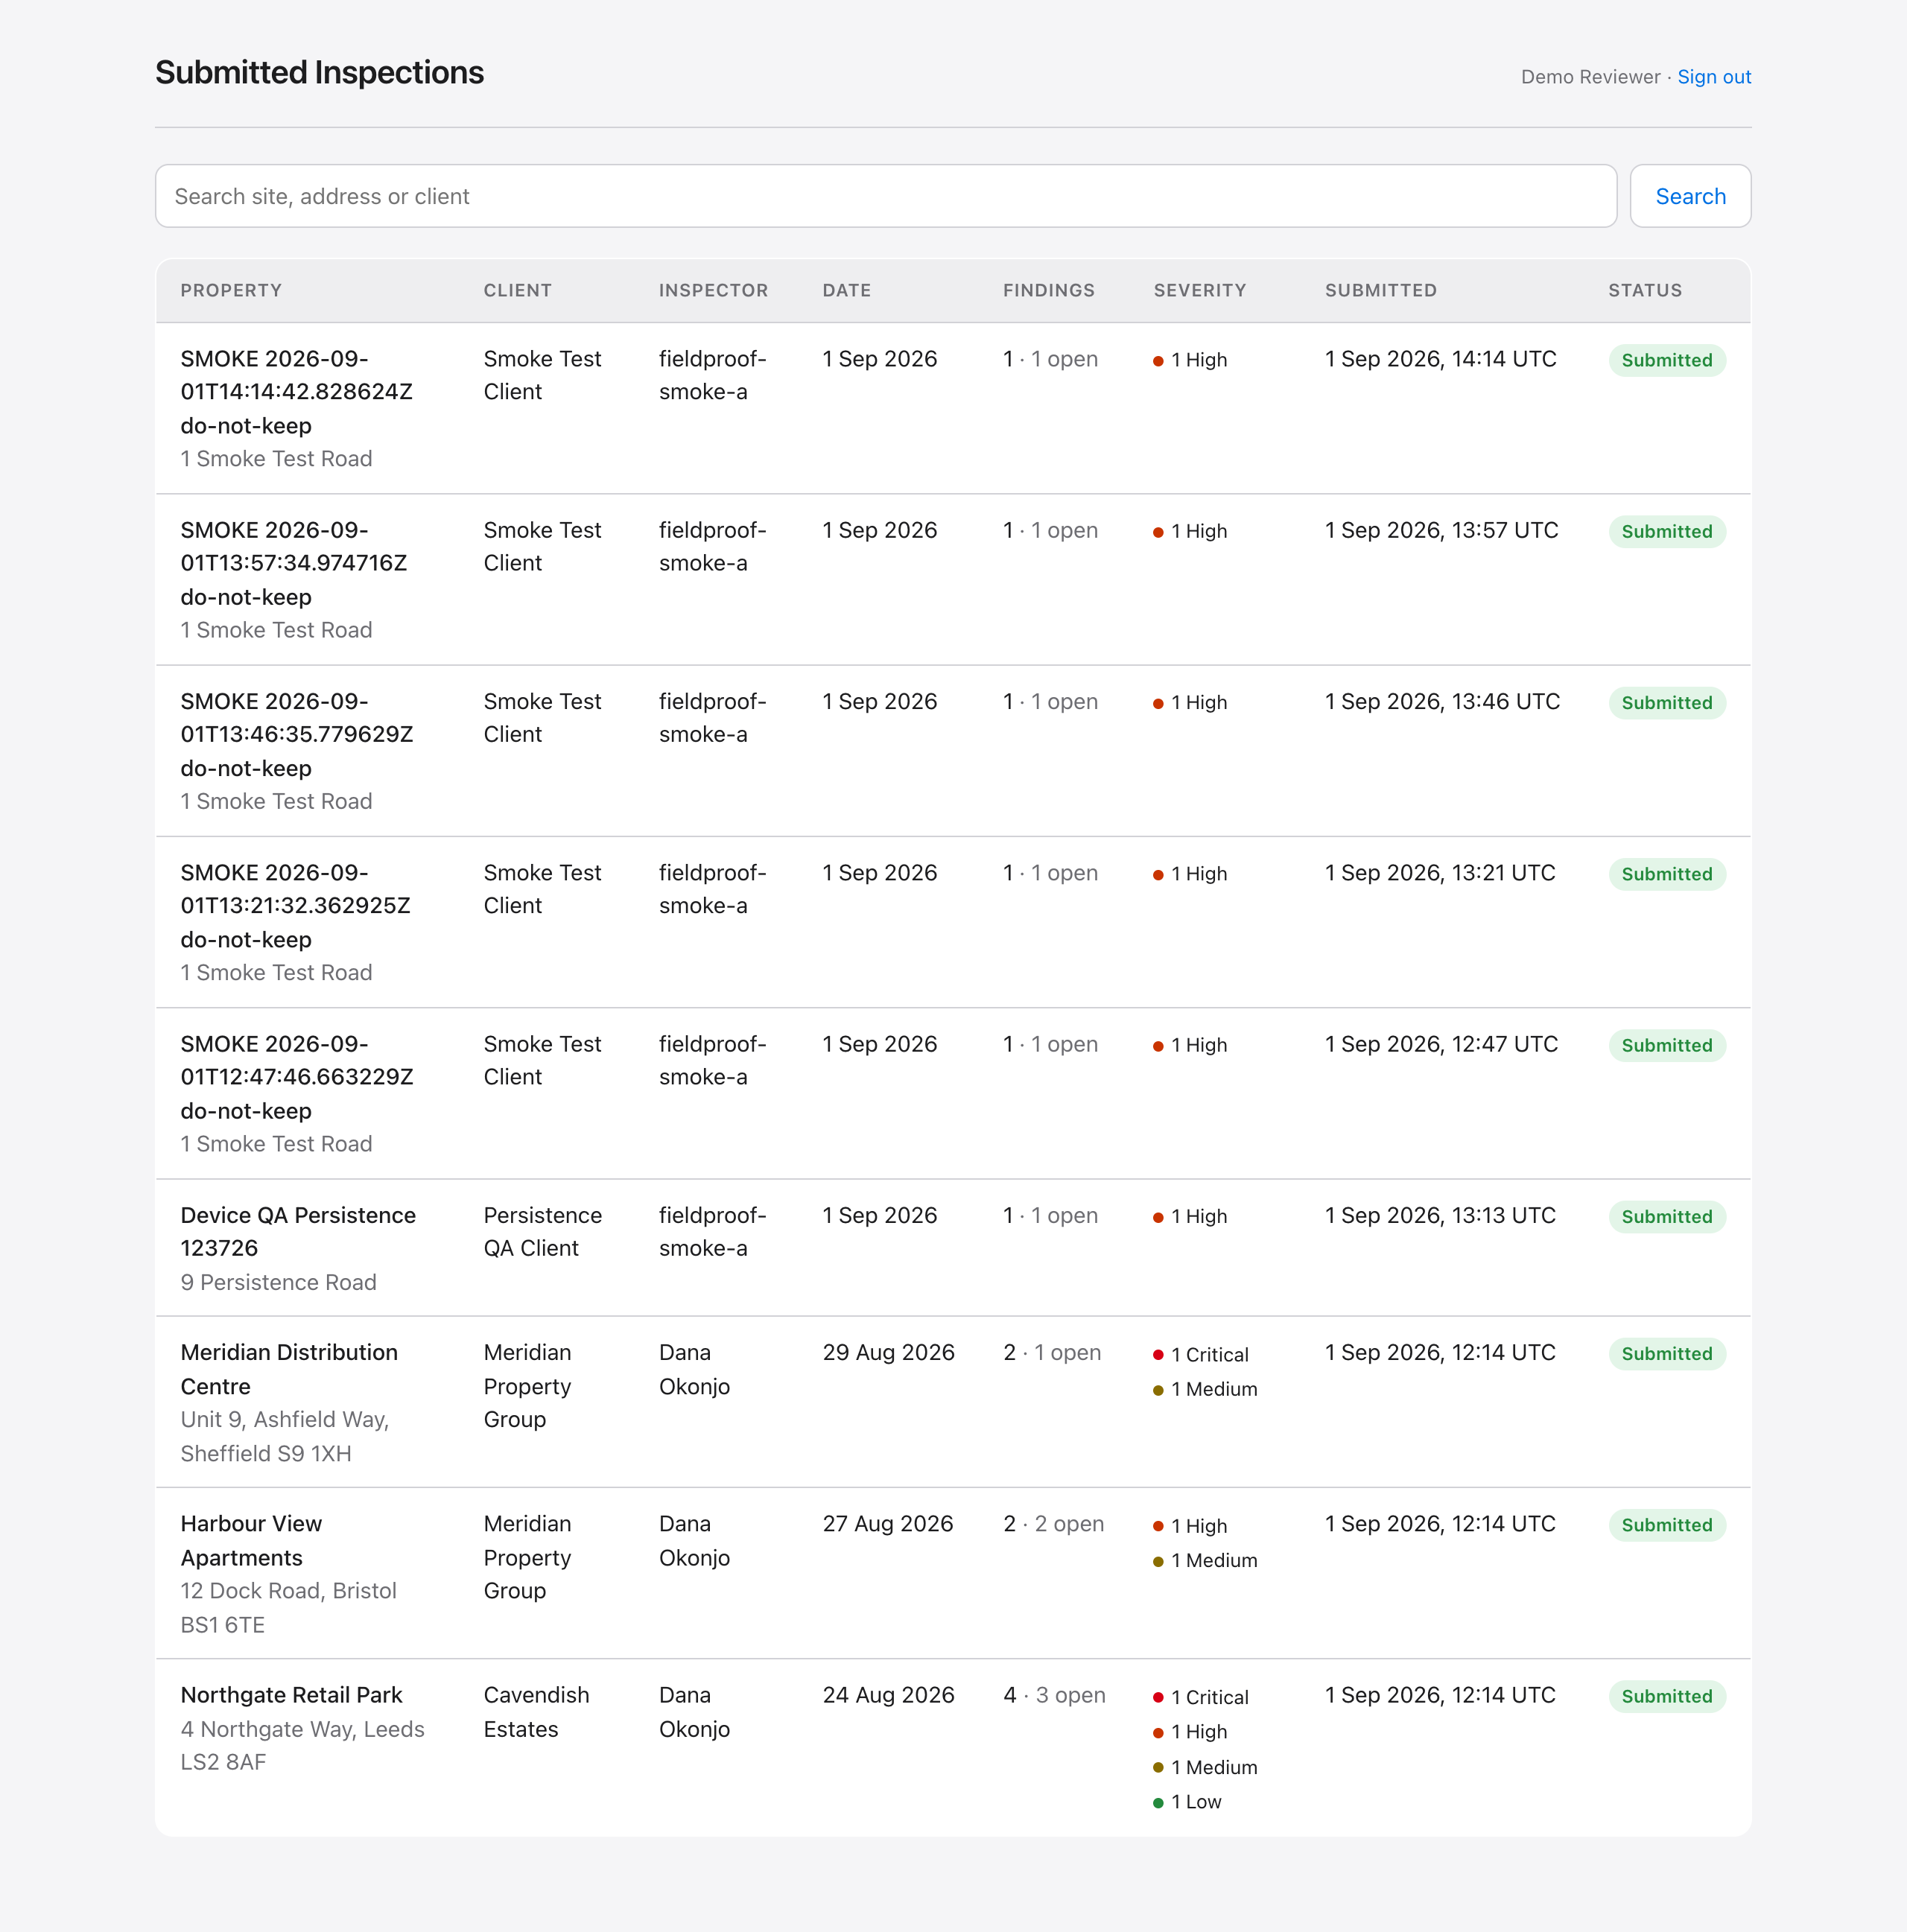The image size is (1907, 1932).
Task: Click 1 High severity in Northgate Retail Park row
Action: 1190,1731
